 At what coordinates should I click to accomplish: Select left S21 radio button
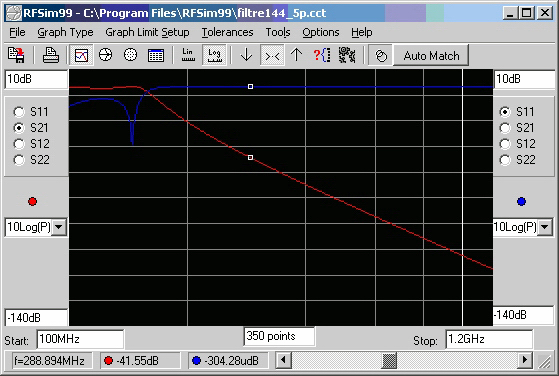[19, 128]
